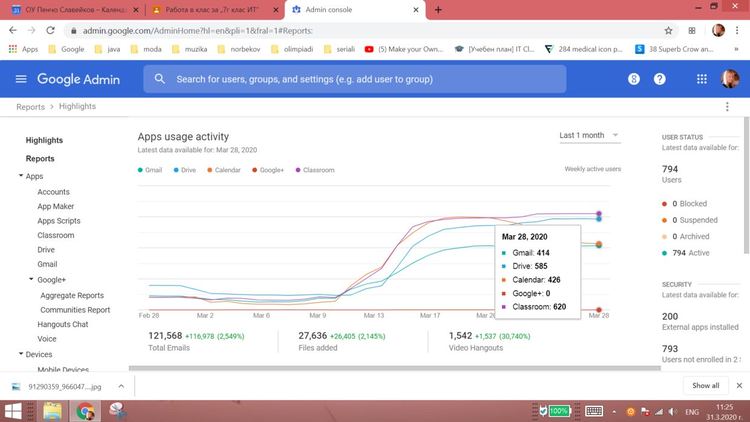Screen dimensions: 750x422
Task: Toggle Classroom series in chart legend
Action: tap(315, 170)
